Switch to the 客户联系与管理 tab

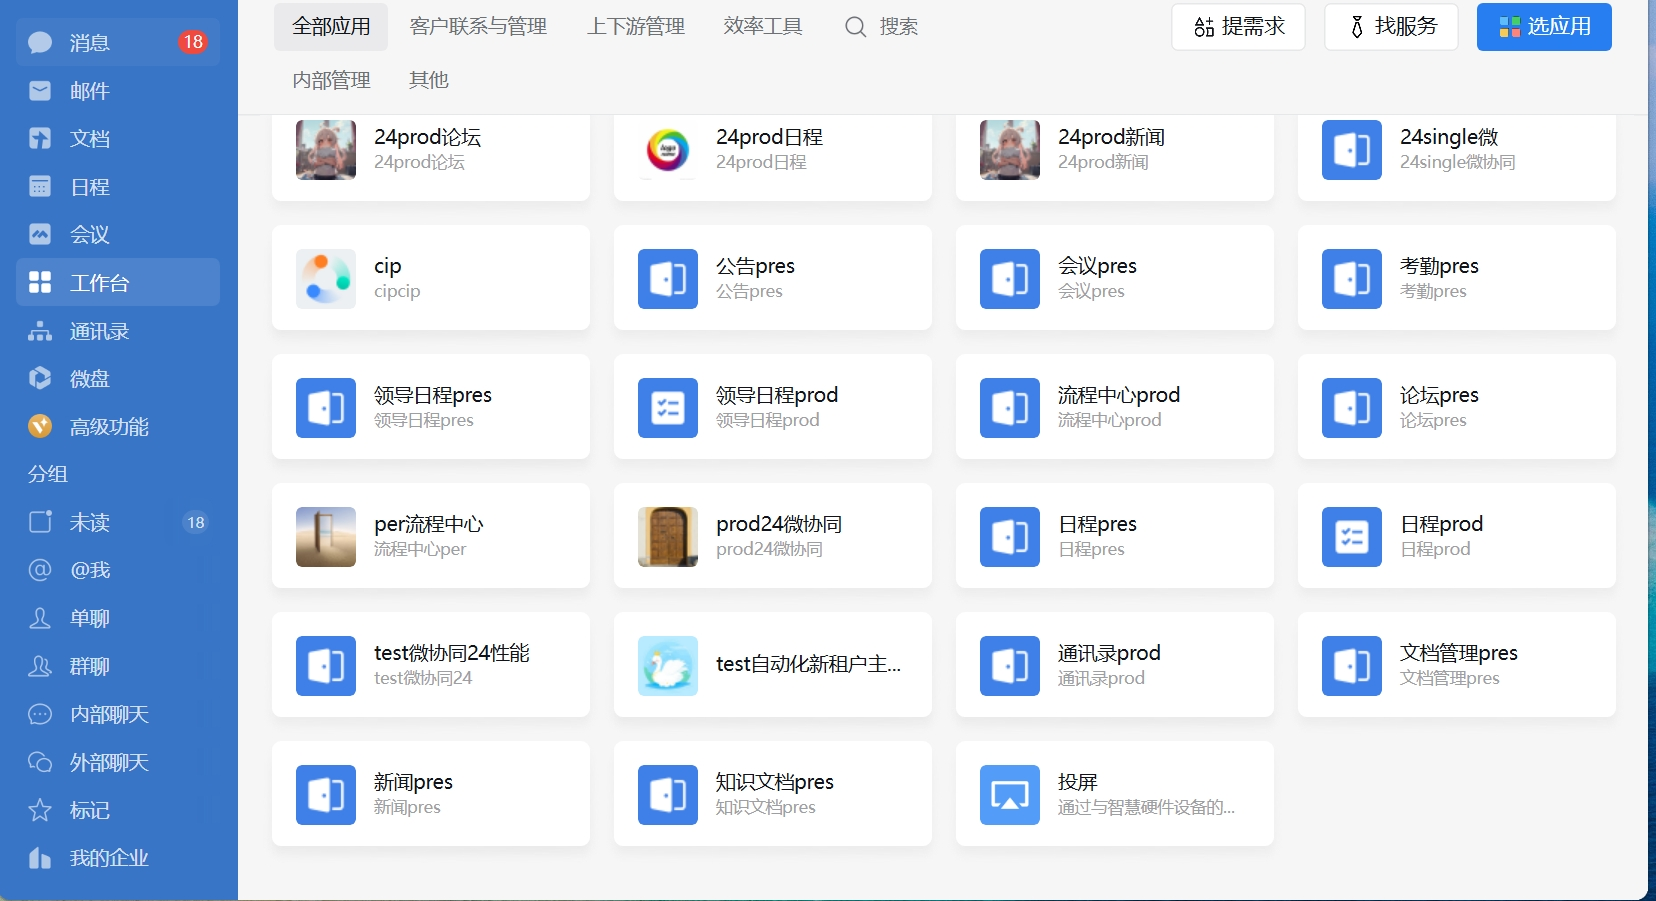coord(478,27)
